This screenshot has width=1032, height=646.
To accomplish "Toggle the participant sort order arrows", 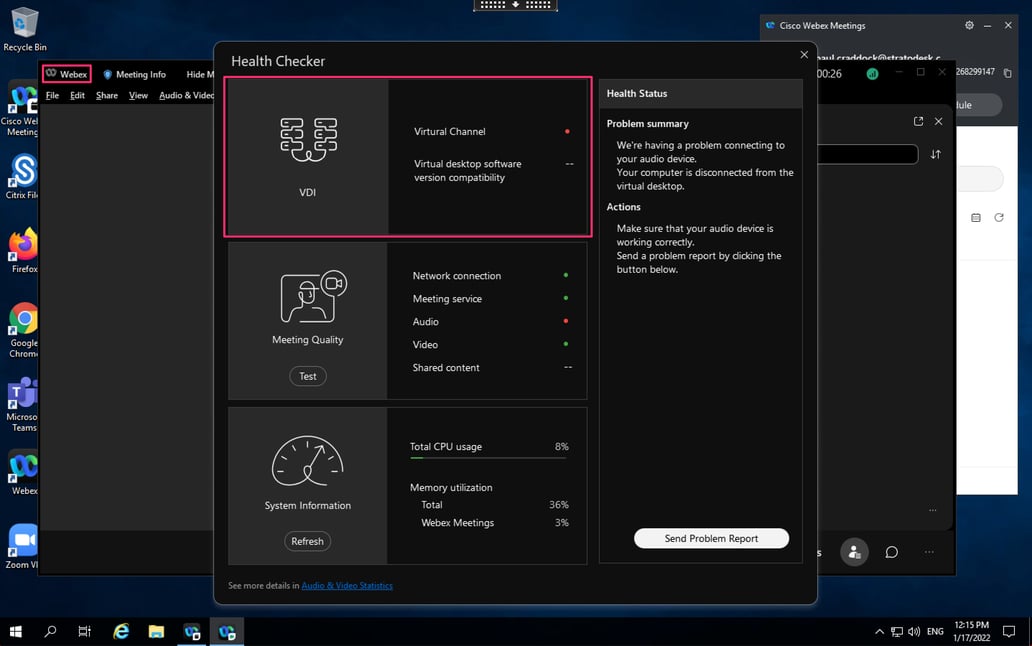I will (x=935, y=154).
